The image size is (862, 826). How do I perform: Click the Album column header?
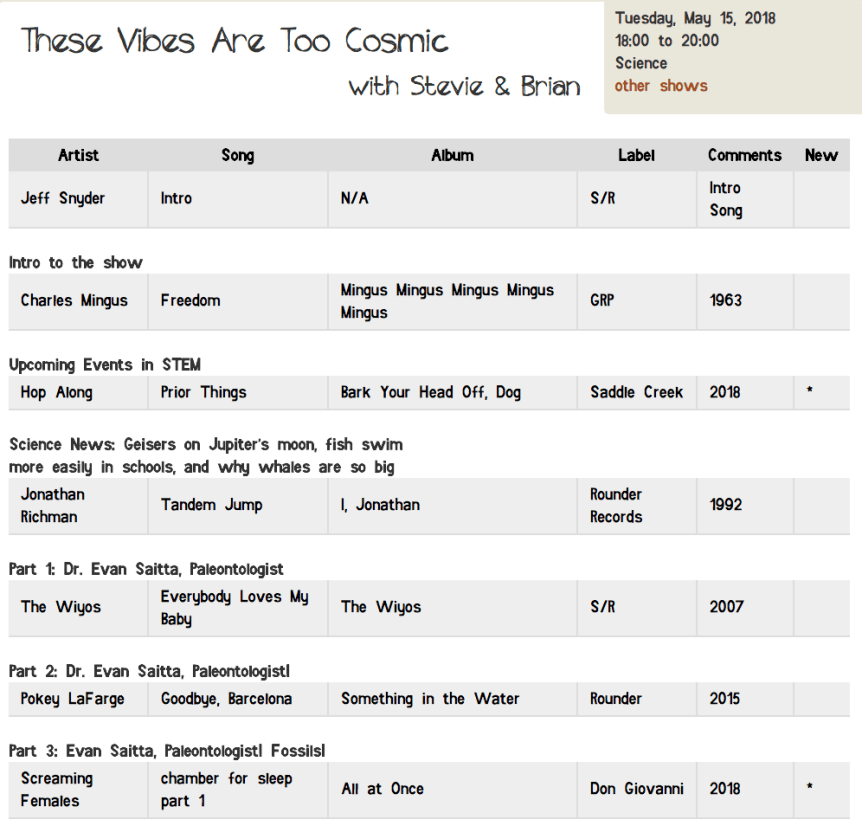point(452,155)
